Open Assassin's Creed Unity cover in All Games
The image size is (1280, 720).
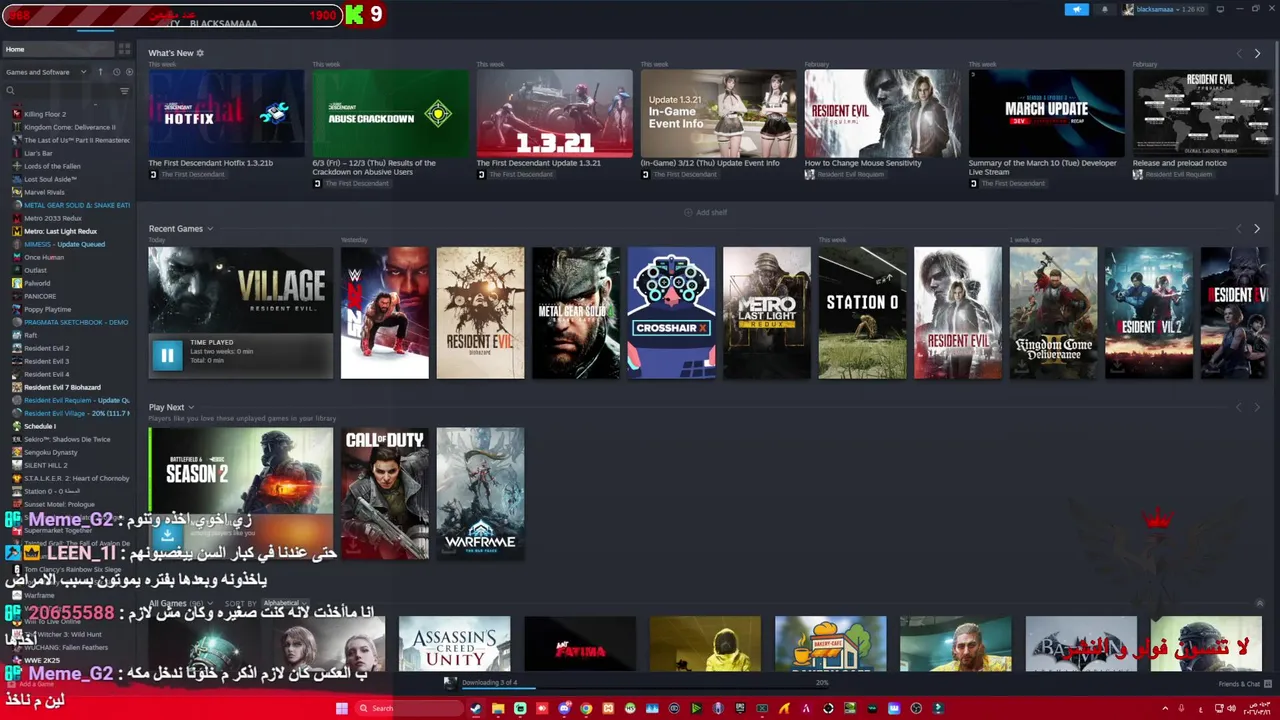coord(454,644)
